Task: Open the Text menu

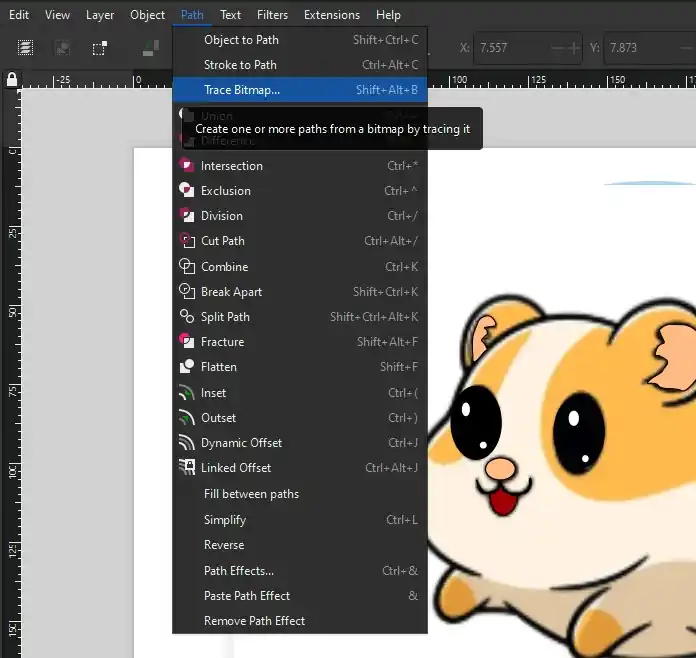Action: click(230, 15)
